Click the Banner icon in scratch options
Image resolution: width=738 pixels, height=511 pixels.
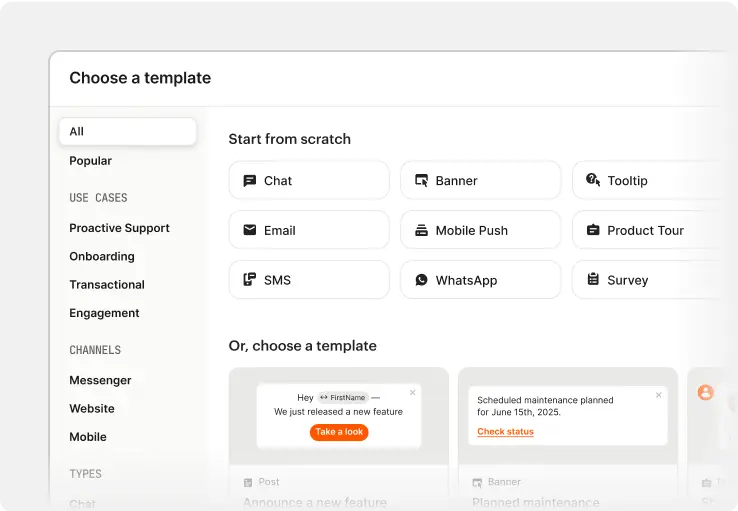point(422,181)
